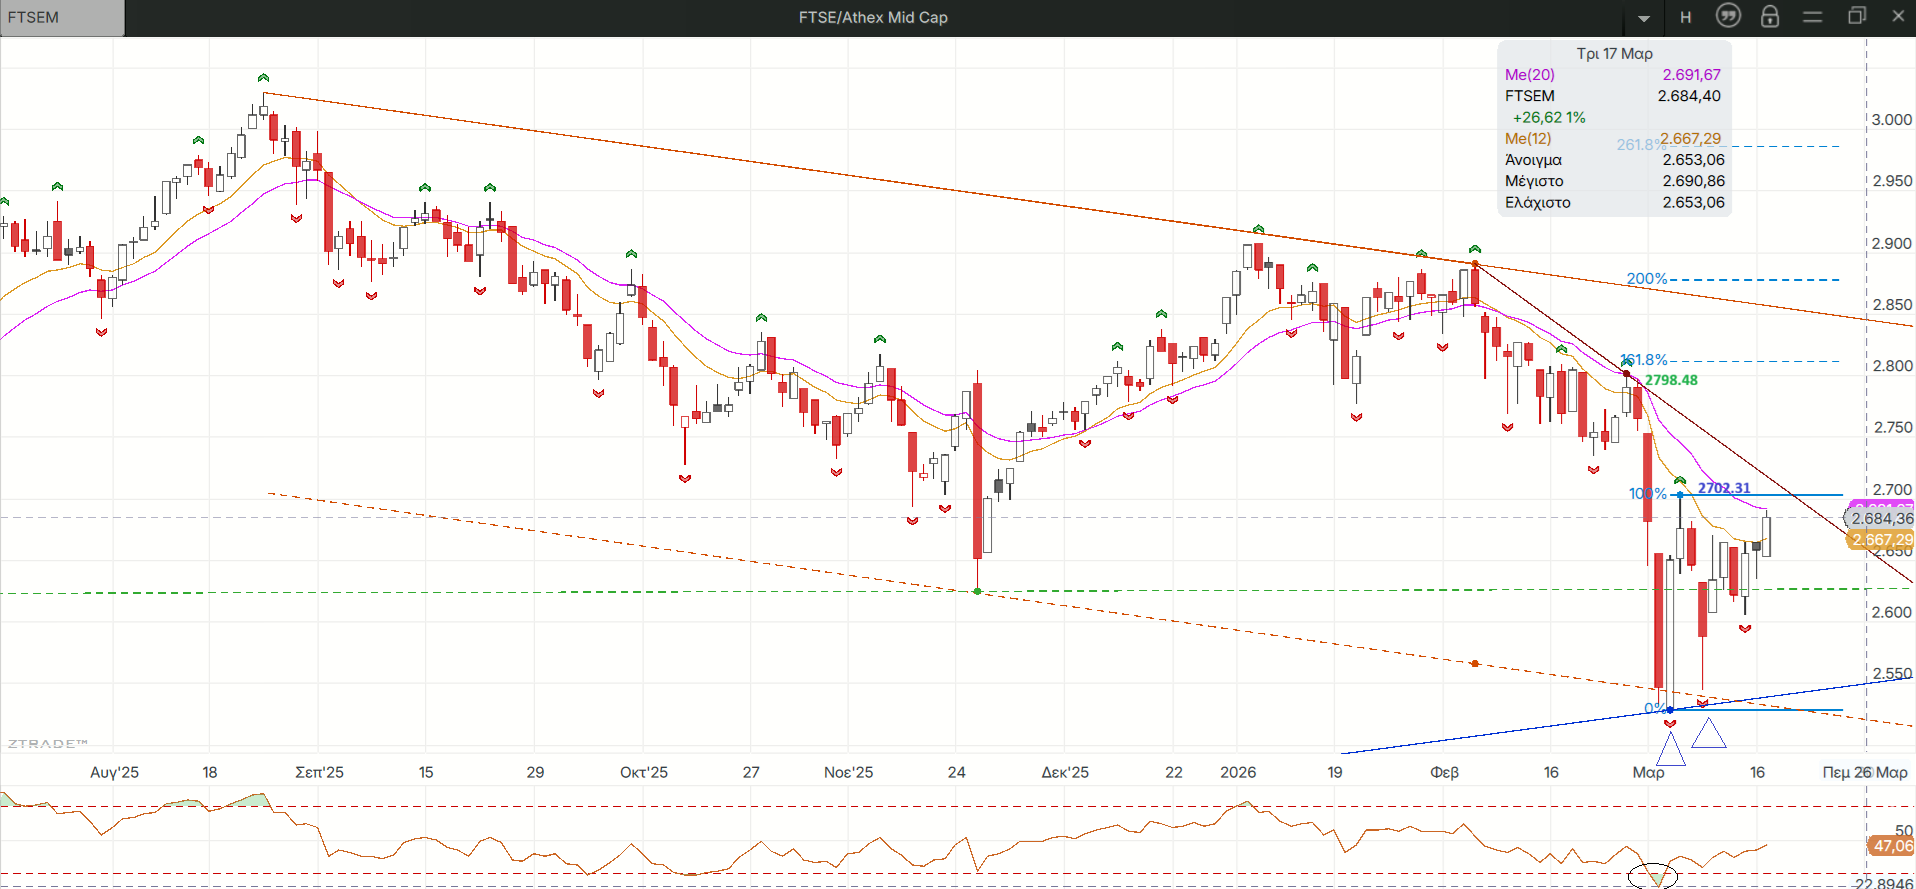
Task: Click the FTSEM symbol input field
Action: [62, 18]
